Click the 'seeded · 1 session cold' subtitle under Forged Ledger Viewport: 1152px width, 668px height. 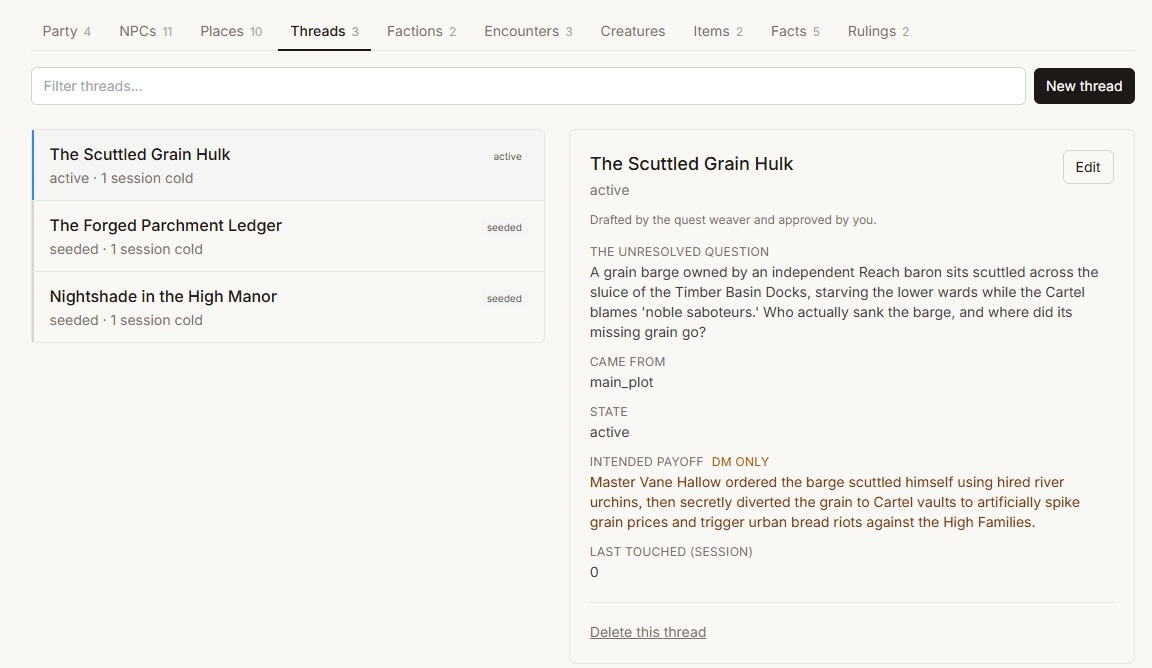tap(126, 249)
